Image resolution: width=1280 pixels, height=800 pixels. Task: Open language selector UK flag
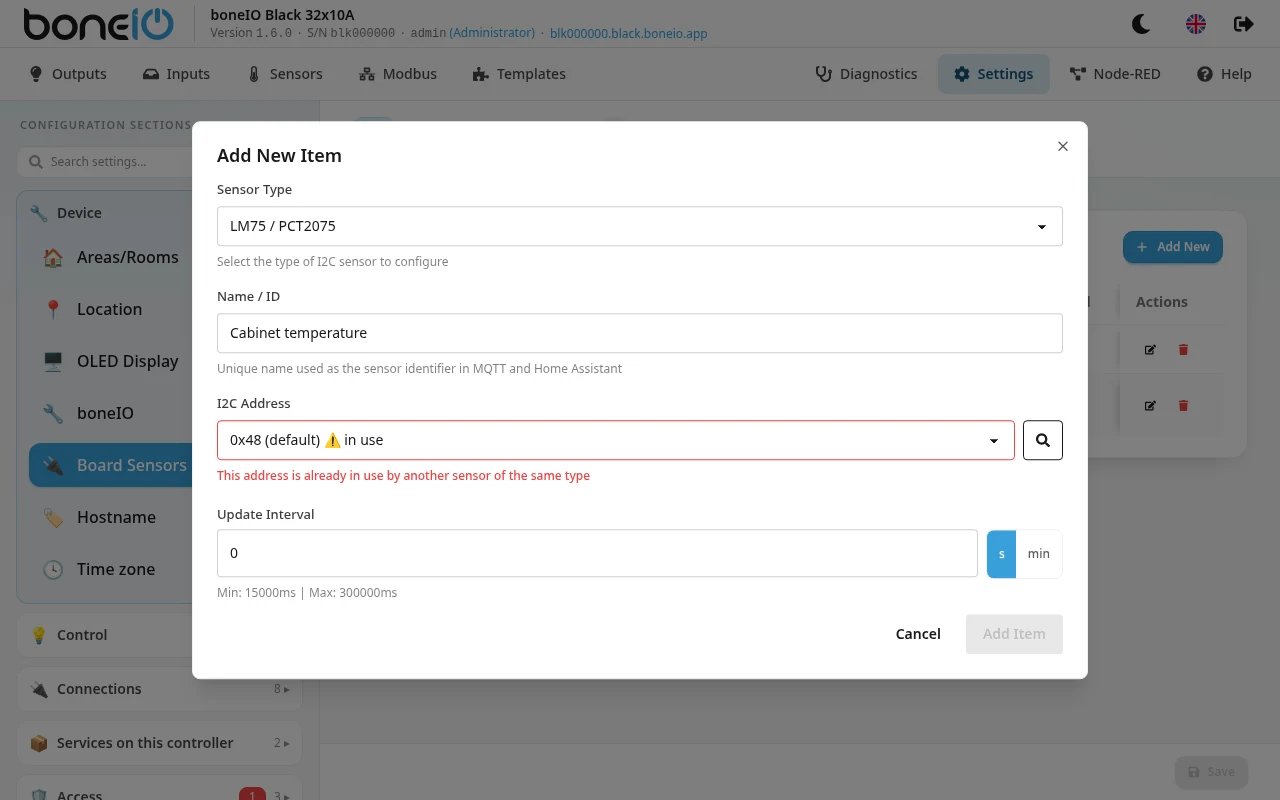tap(1195, 24)
